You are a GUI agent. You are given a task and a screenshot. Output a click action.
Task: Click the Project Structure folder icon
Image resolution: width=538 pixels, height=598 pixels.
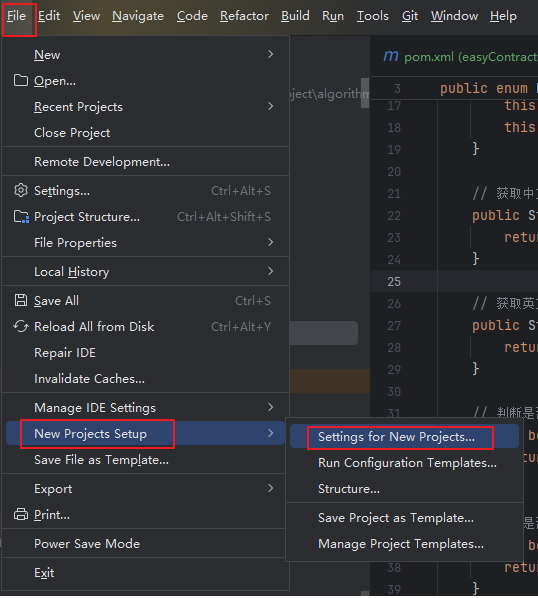click(x=21, y=217)
